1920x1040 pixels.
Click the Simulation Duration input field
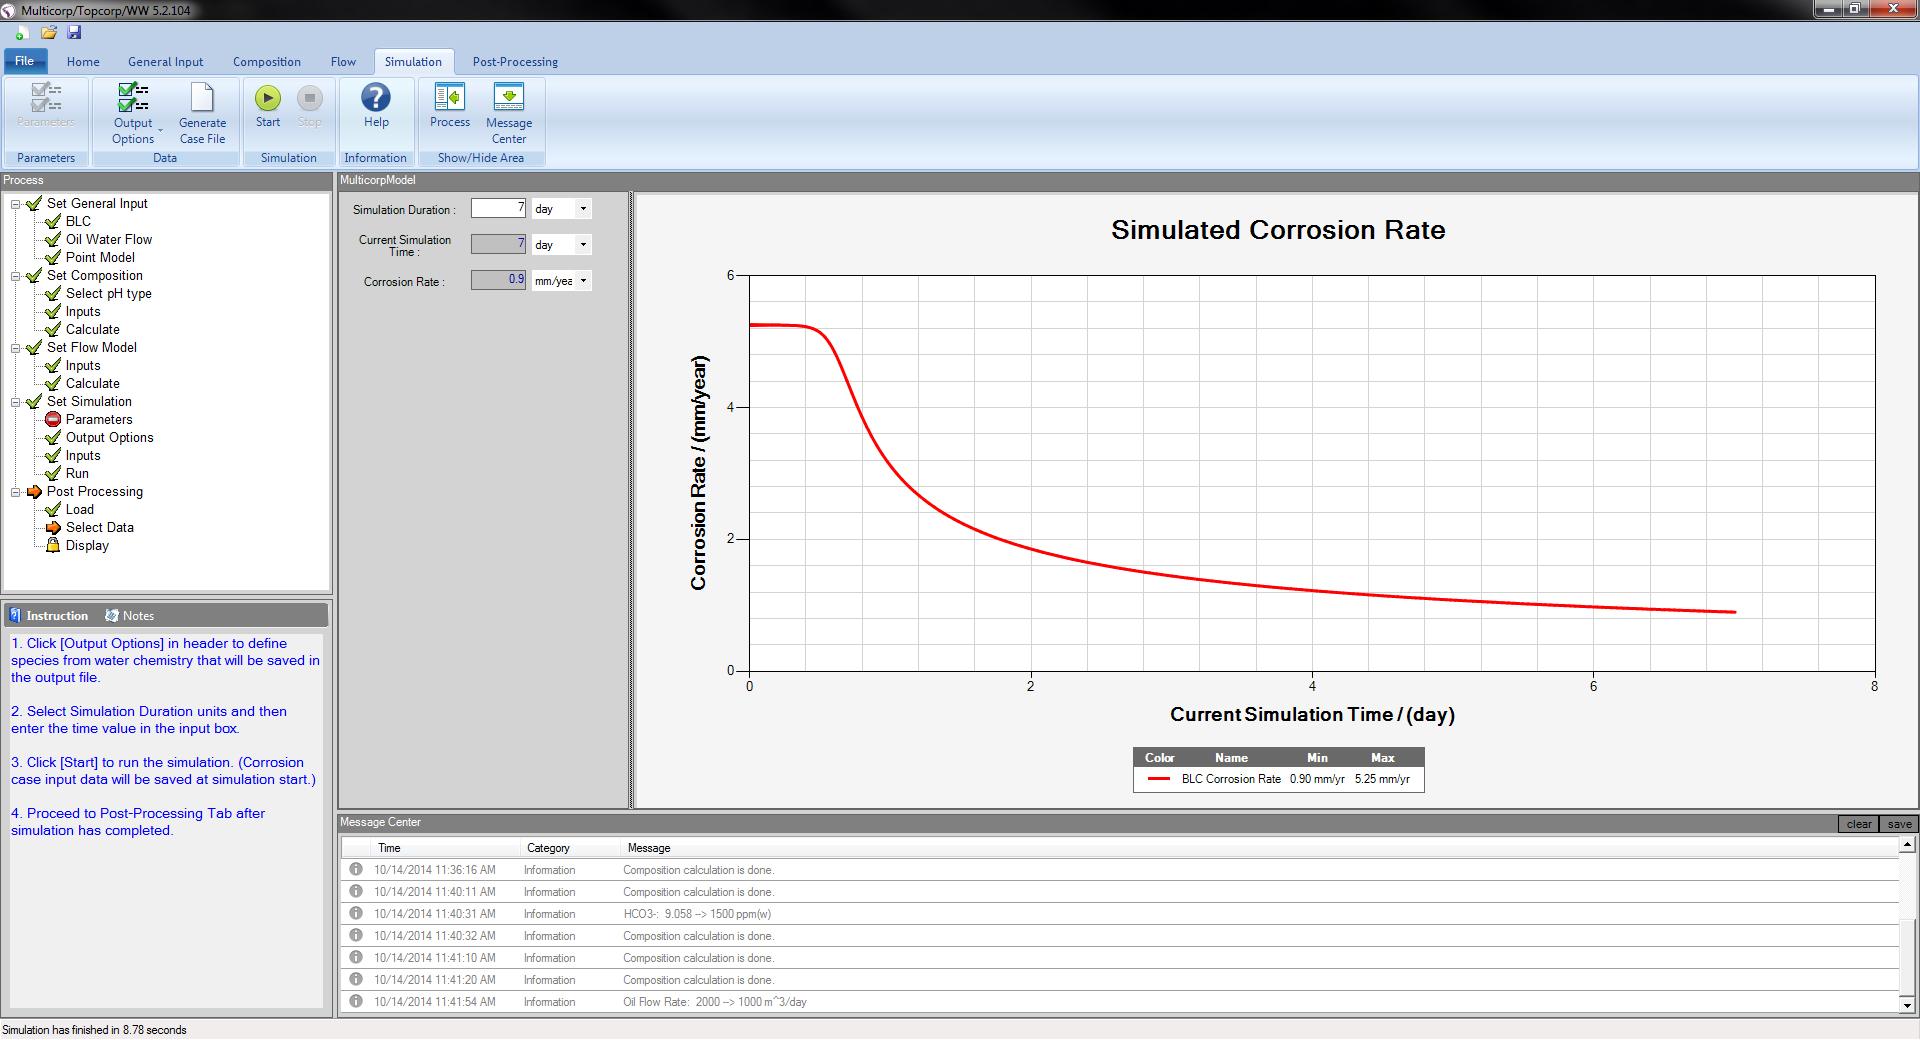coord(497,208)
